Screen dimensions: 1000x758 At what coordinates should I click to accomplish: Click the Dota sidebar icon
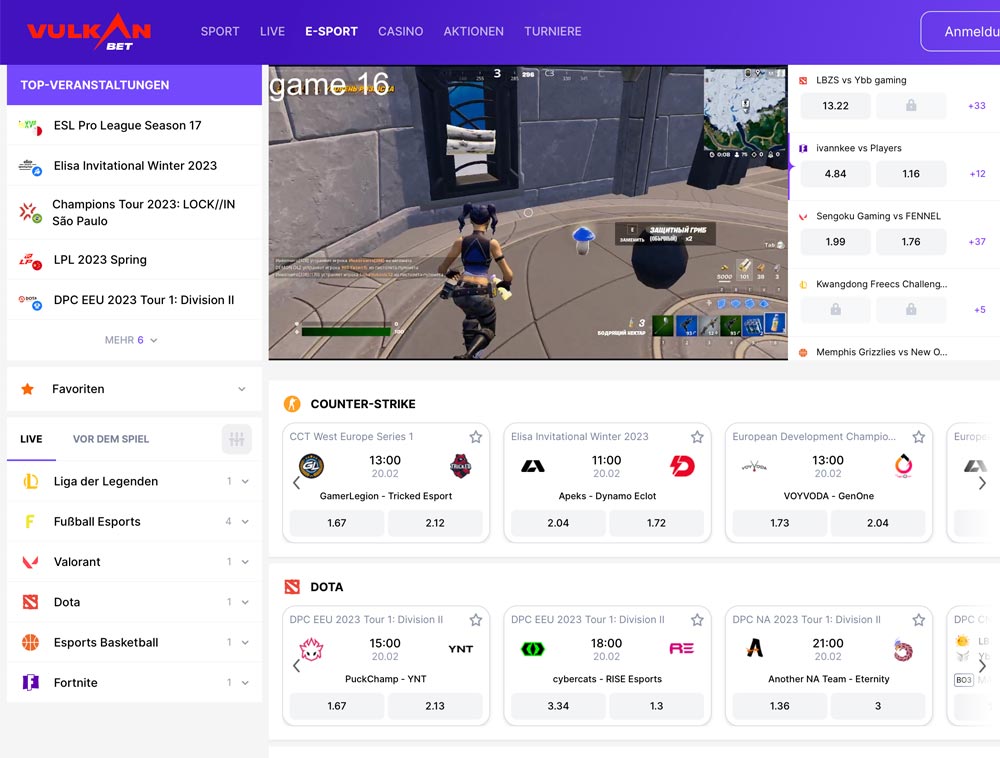[31, 602]
